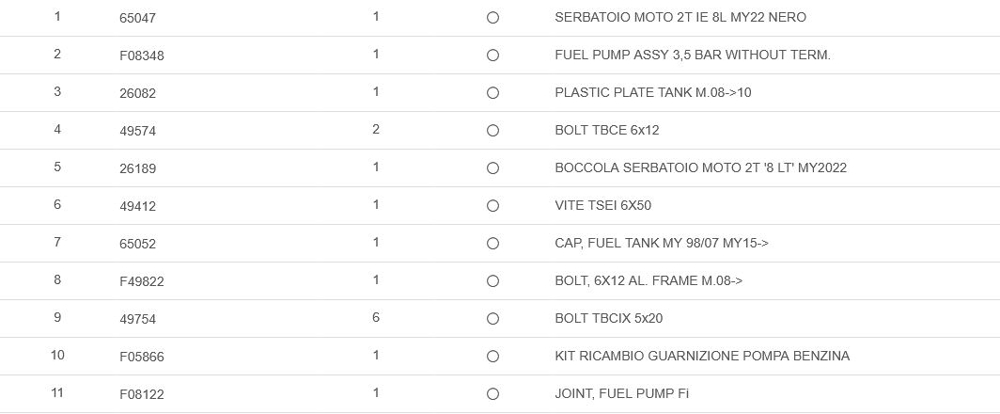Select the VITE TSEI 6X50 radio button

click(x=492, y=206)
